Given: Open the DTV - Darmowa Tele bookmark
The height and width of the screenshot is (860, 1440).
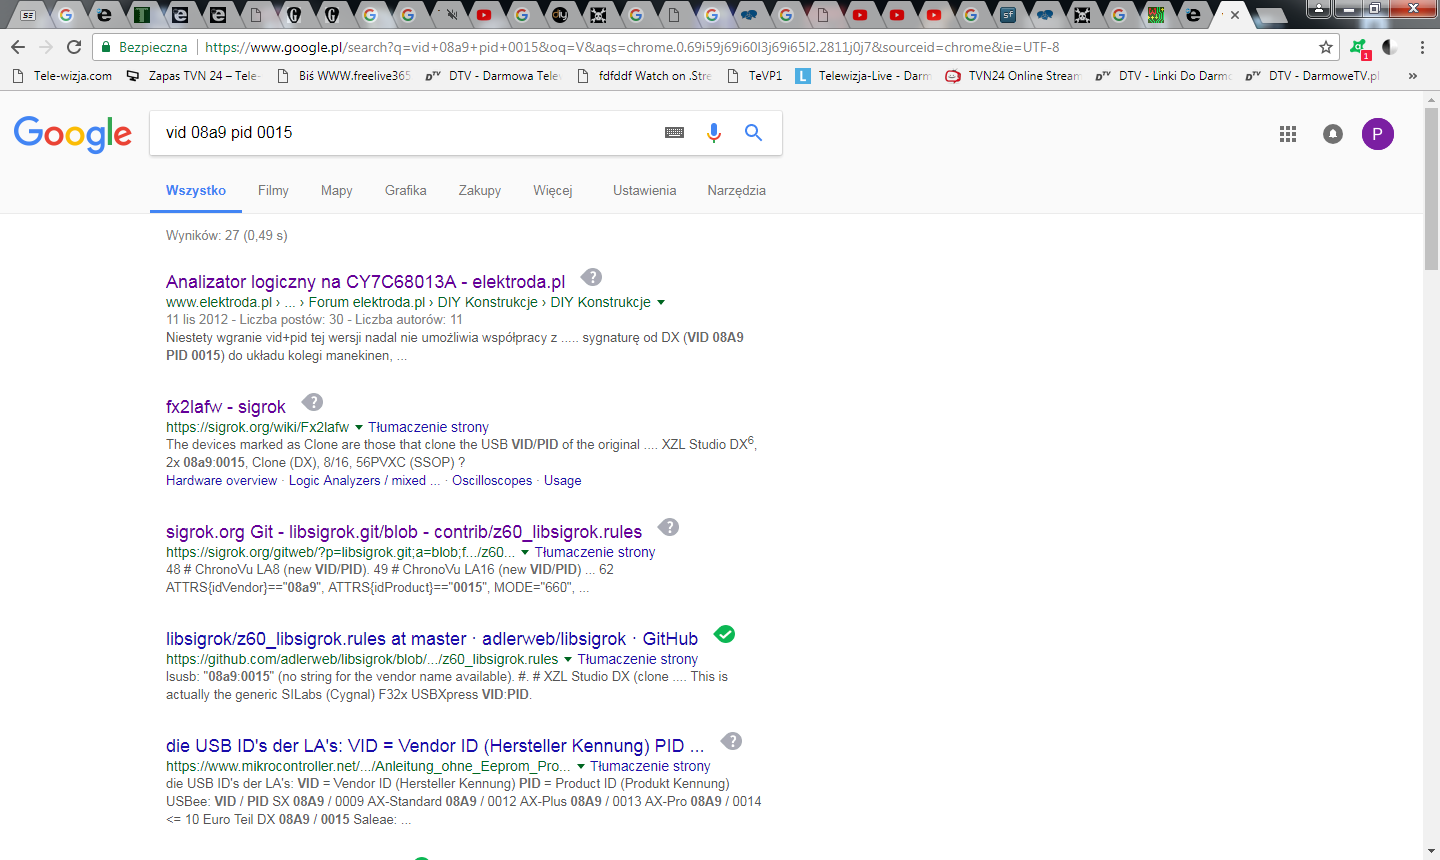Looking at the screenshot, I should point(494,75).
